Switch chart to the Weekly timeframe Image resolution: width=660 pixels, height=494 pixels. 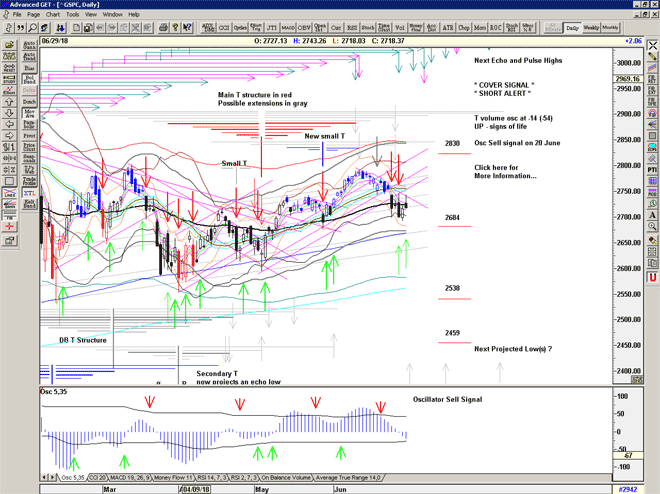(591, 28)
